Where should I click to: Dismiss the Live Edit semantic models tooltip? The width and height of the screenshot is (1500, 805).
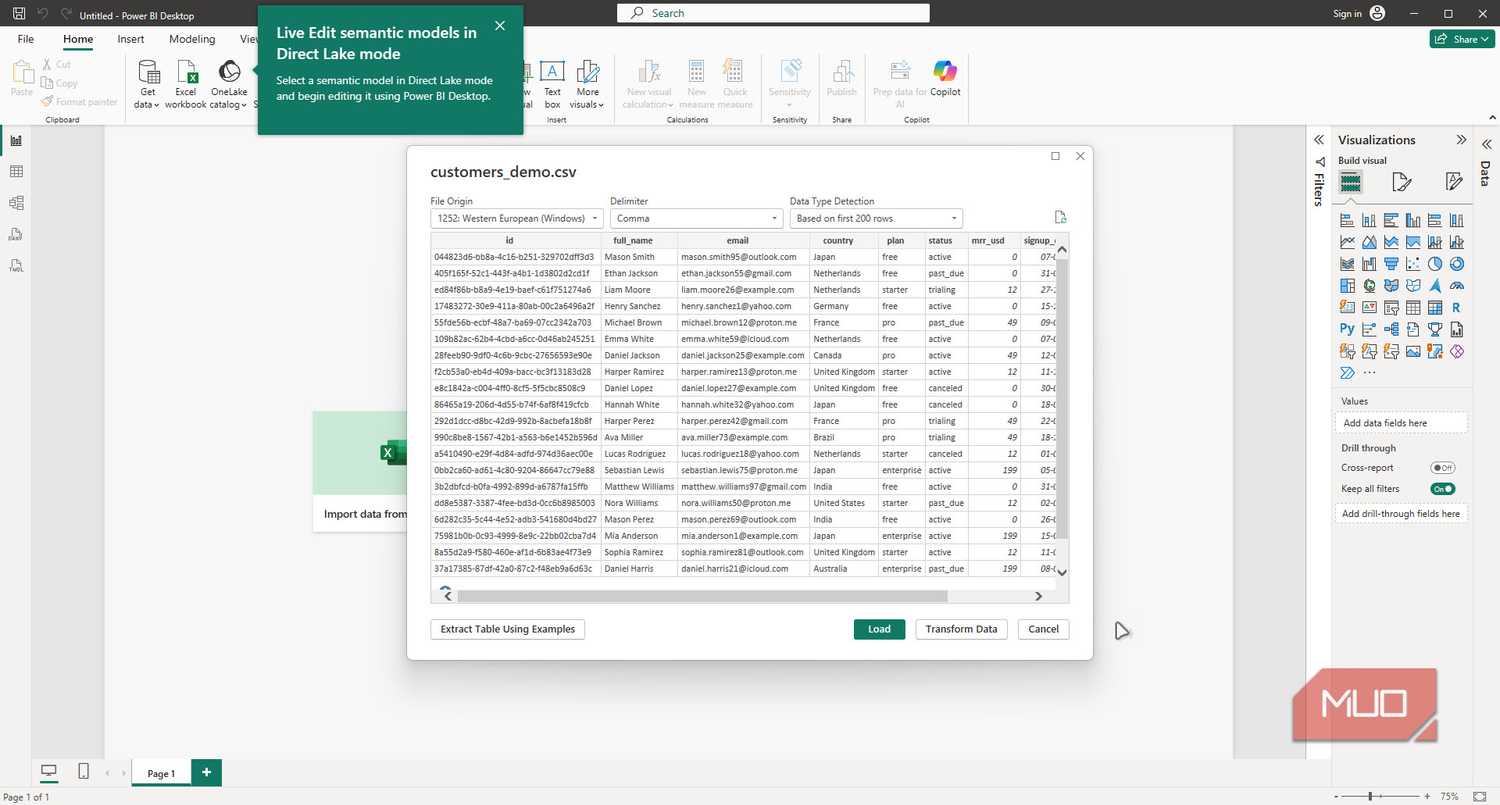pyautogui.click(x=500, y=26)
